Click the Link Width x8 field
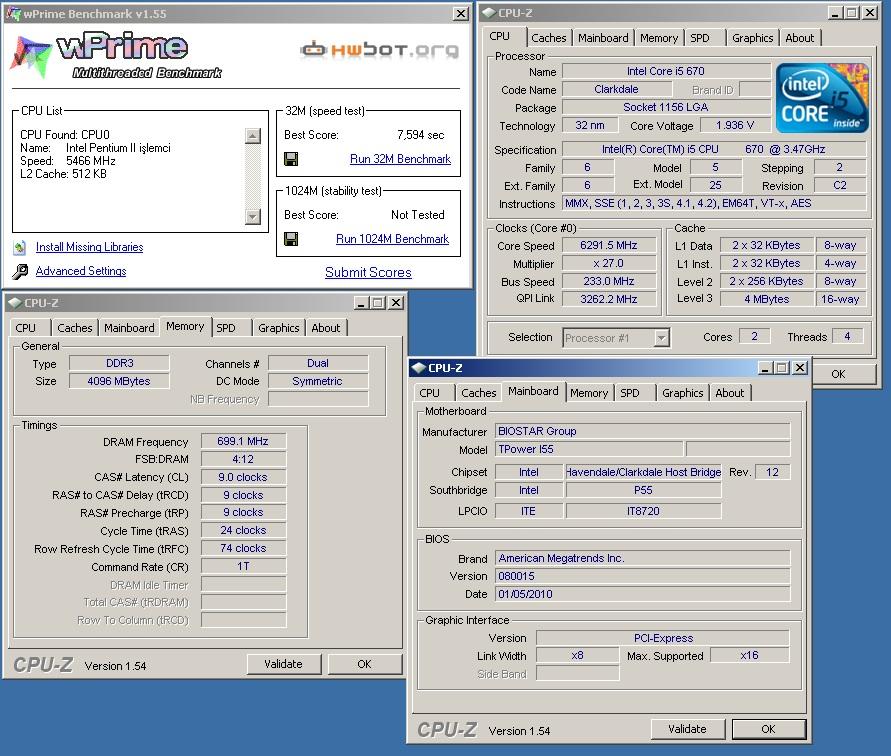 pos(577,655)
